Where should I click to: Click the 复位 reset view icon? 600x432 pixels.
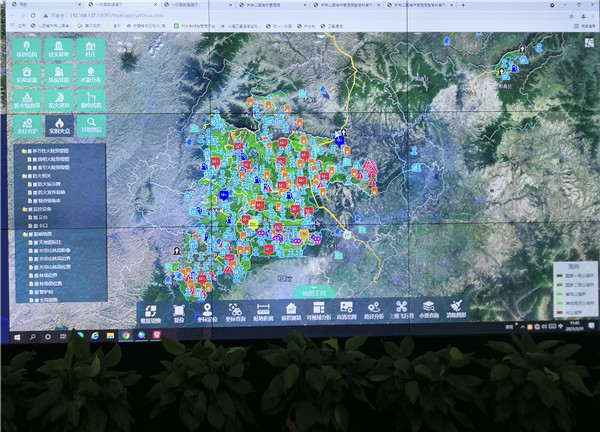178,311
